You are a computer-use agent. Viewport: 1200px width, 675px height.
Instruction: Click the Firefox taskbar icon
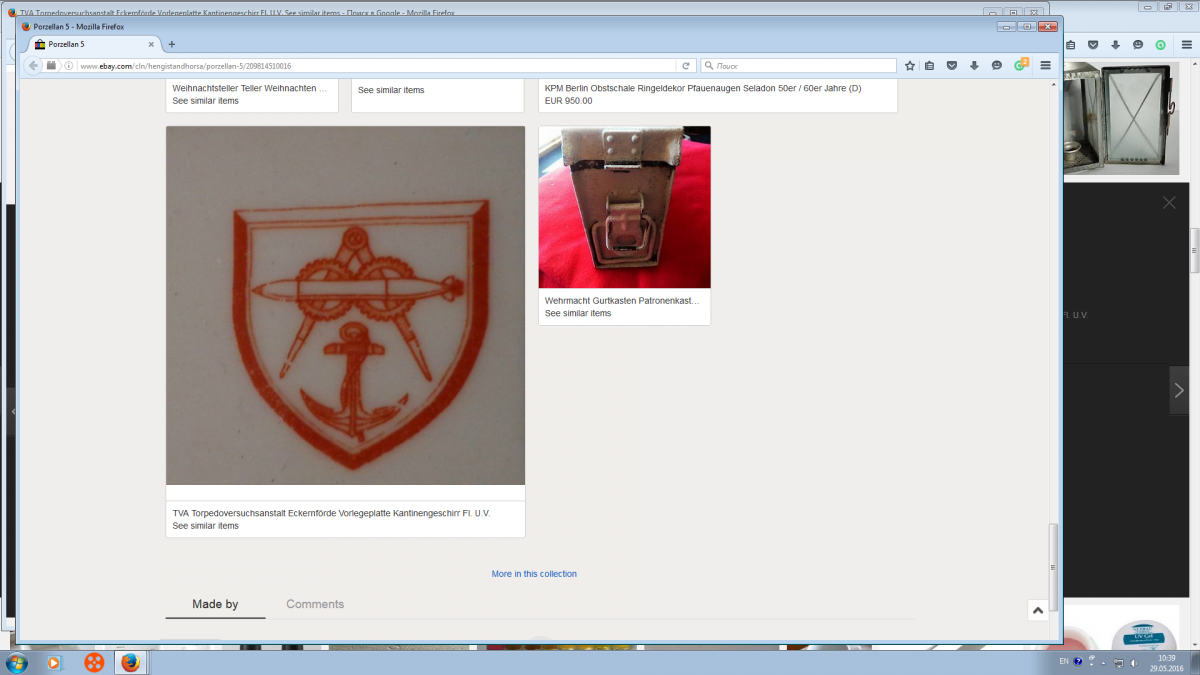(130, 662)
